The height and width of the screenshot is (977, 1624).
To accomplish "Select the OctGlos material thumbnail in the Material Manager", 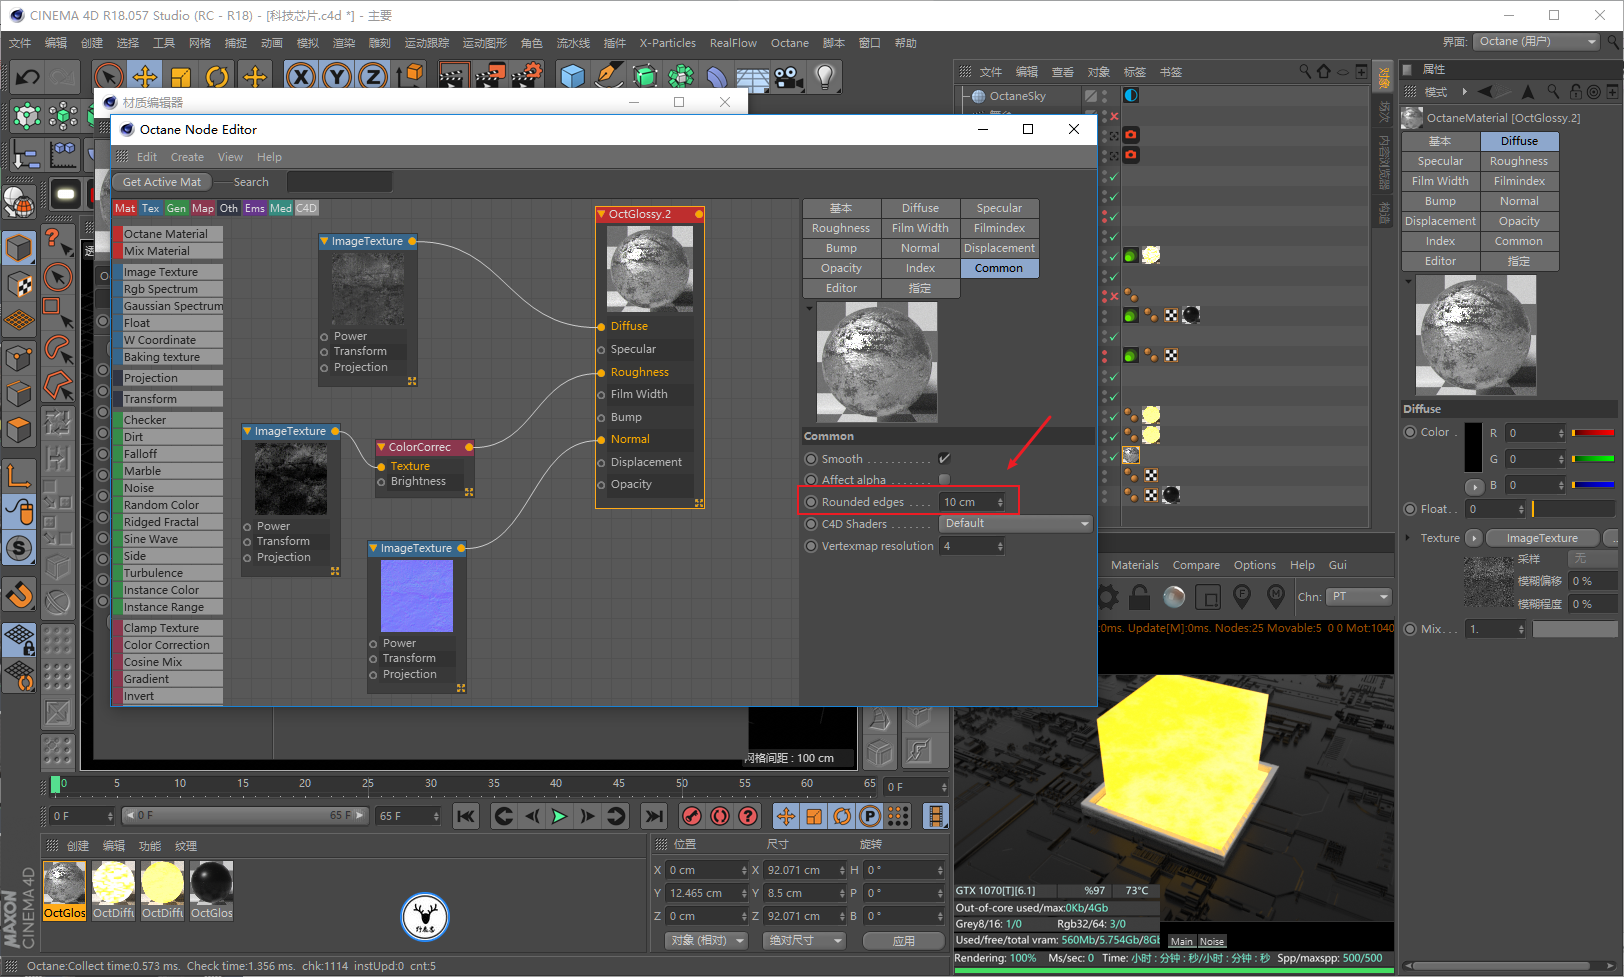I will [x=65, y=890].
